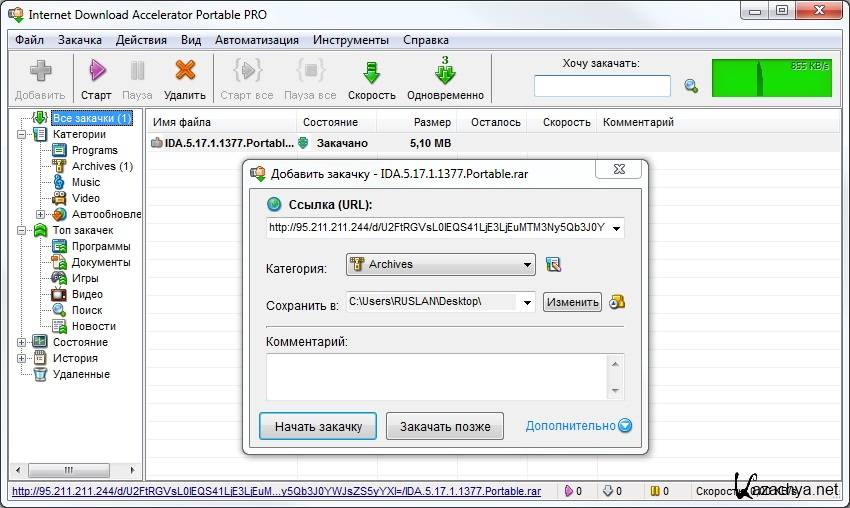850x508 pixels.
Task: Open the Инструменты menu
Action: click(x=350, y=40)
